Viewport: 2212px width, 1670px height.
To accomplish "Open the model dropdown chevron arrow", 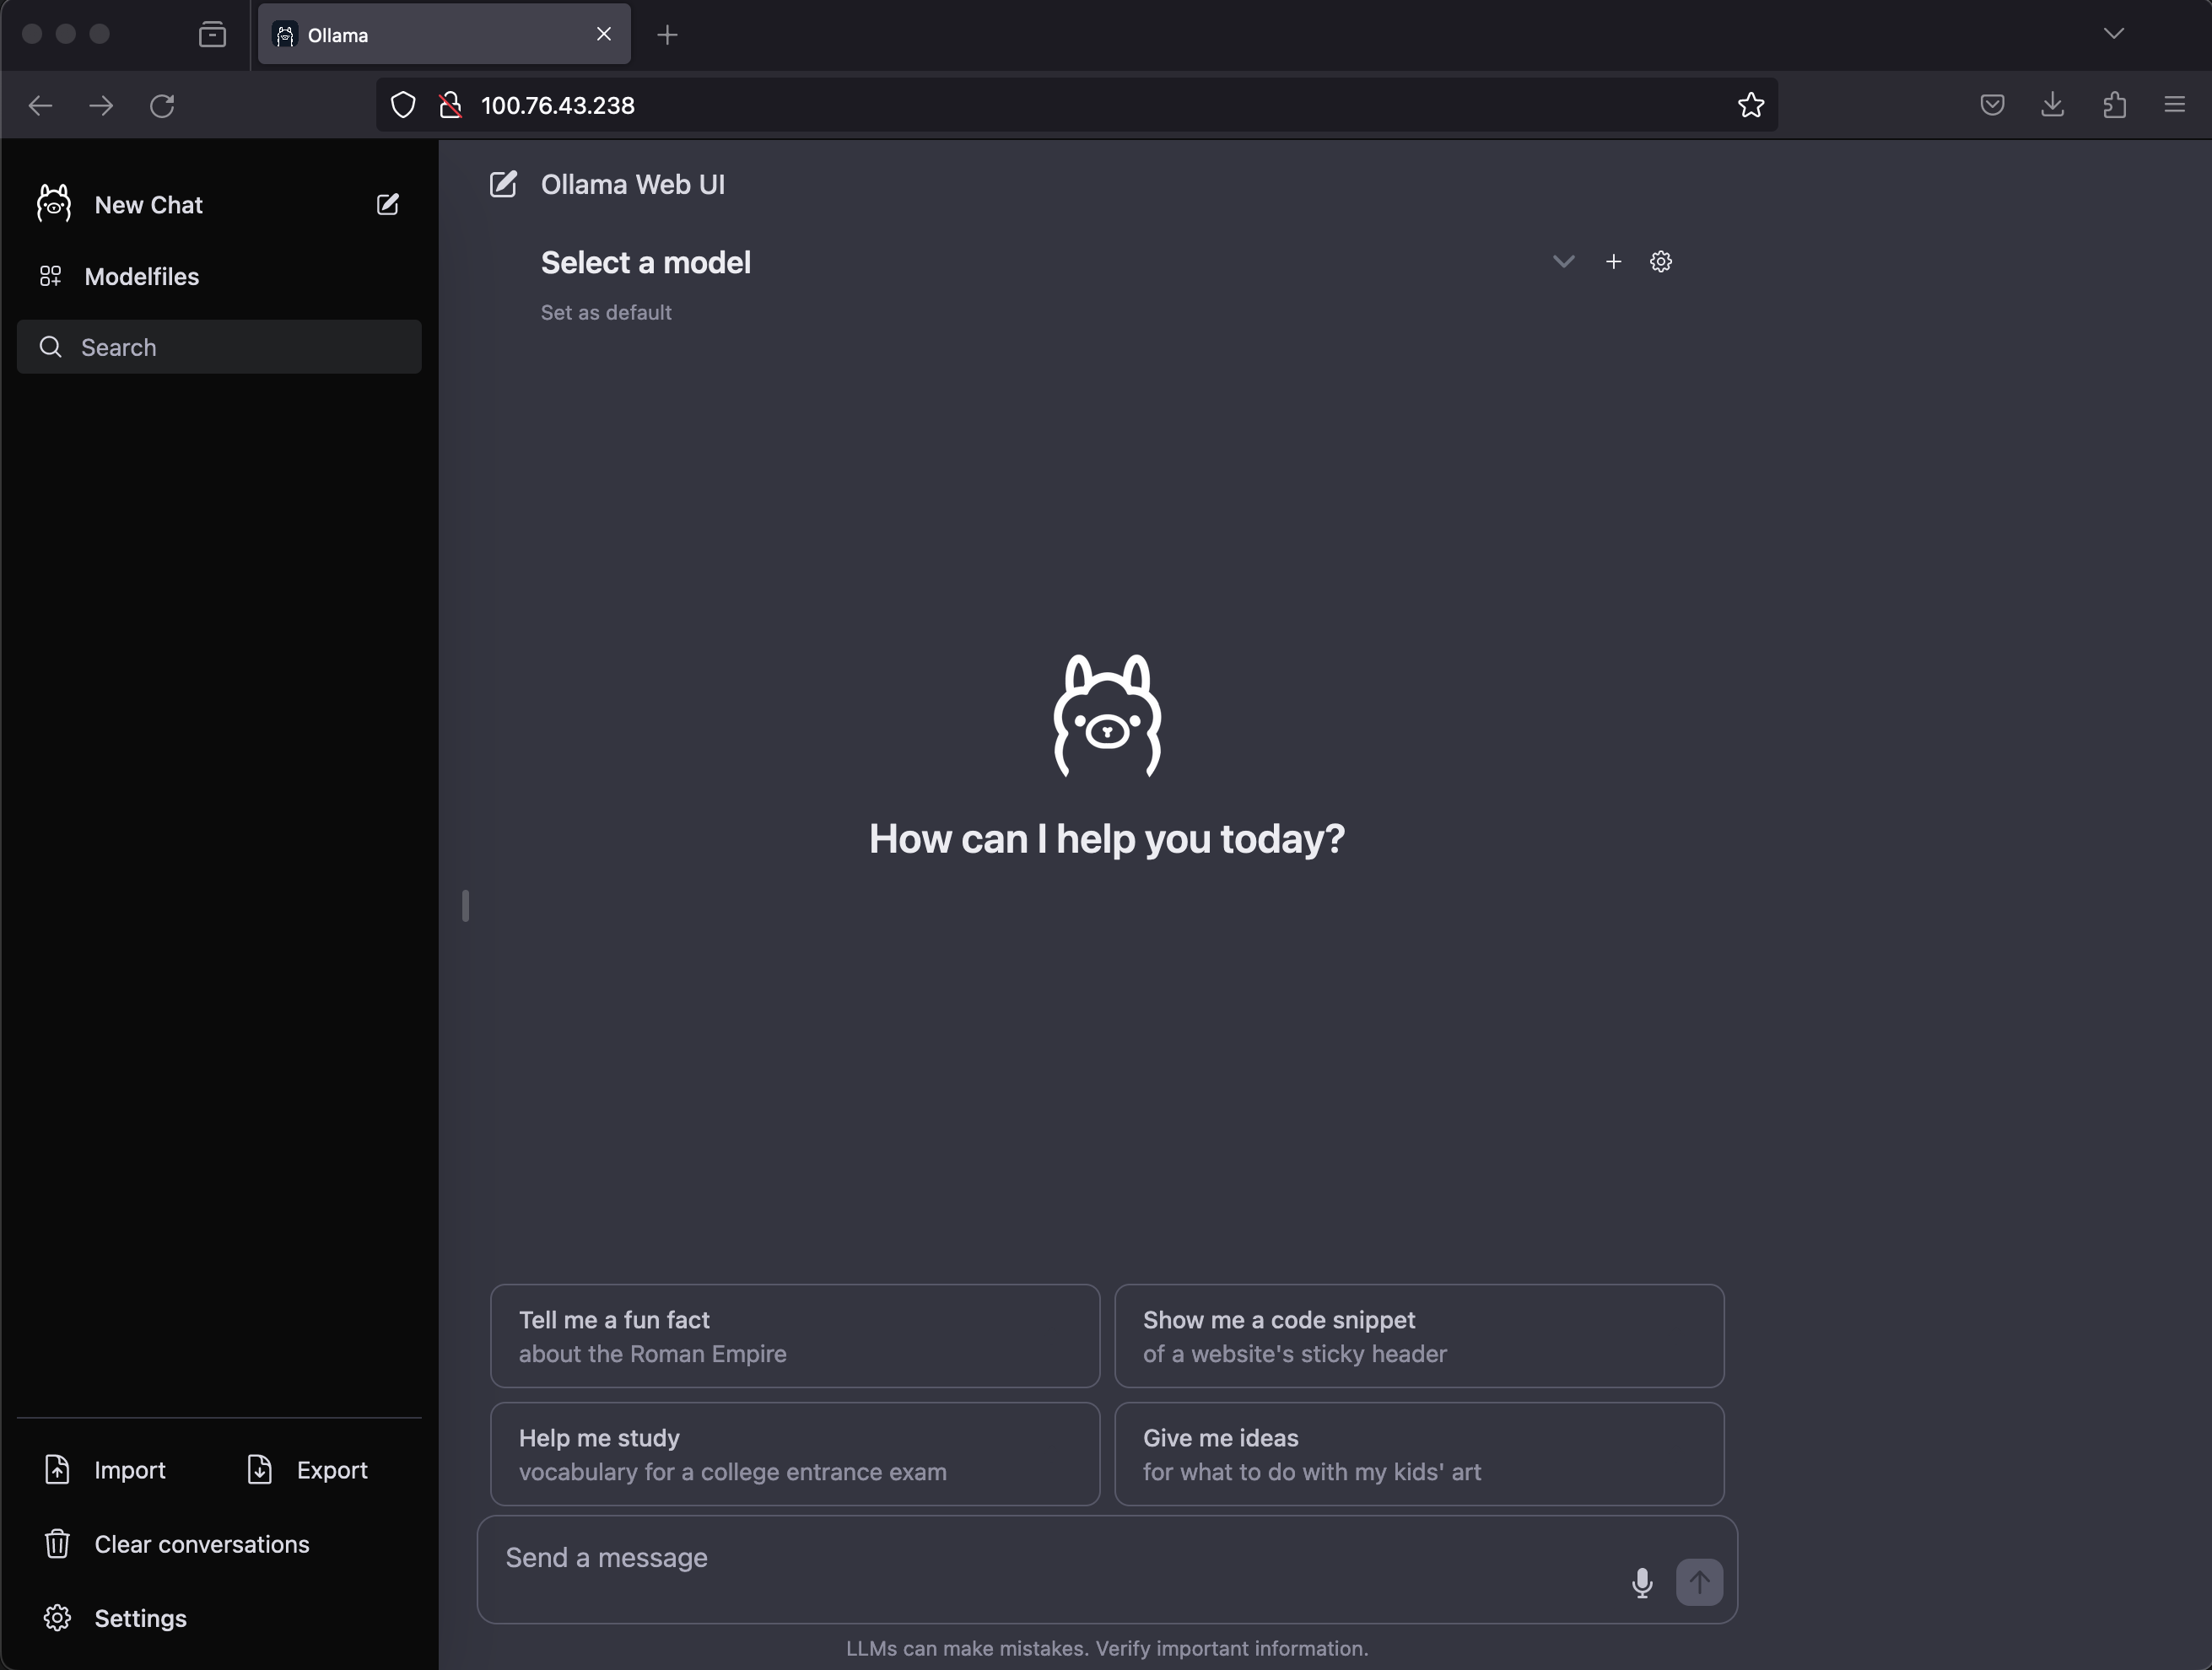I will click(1563, 262).
